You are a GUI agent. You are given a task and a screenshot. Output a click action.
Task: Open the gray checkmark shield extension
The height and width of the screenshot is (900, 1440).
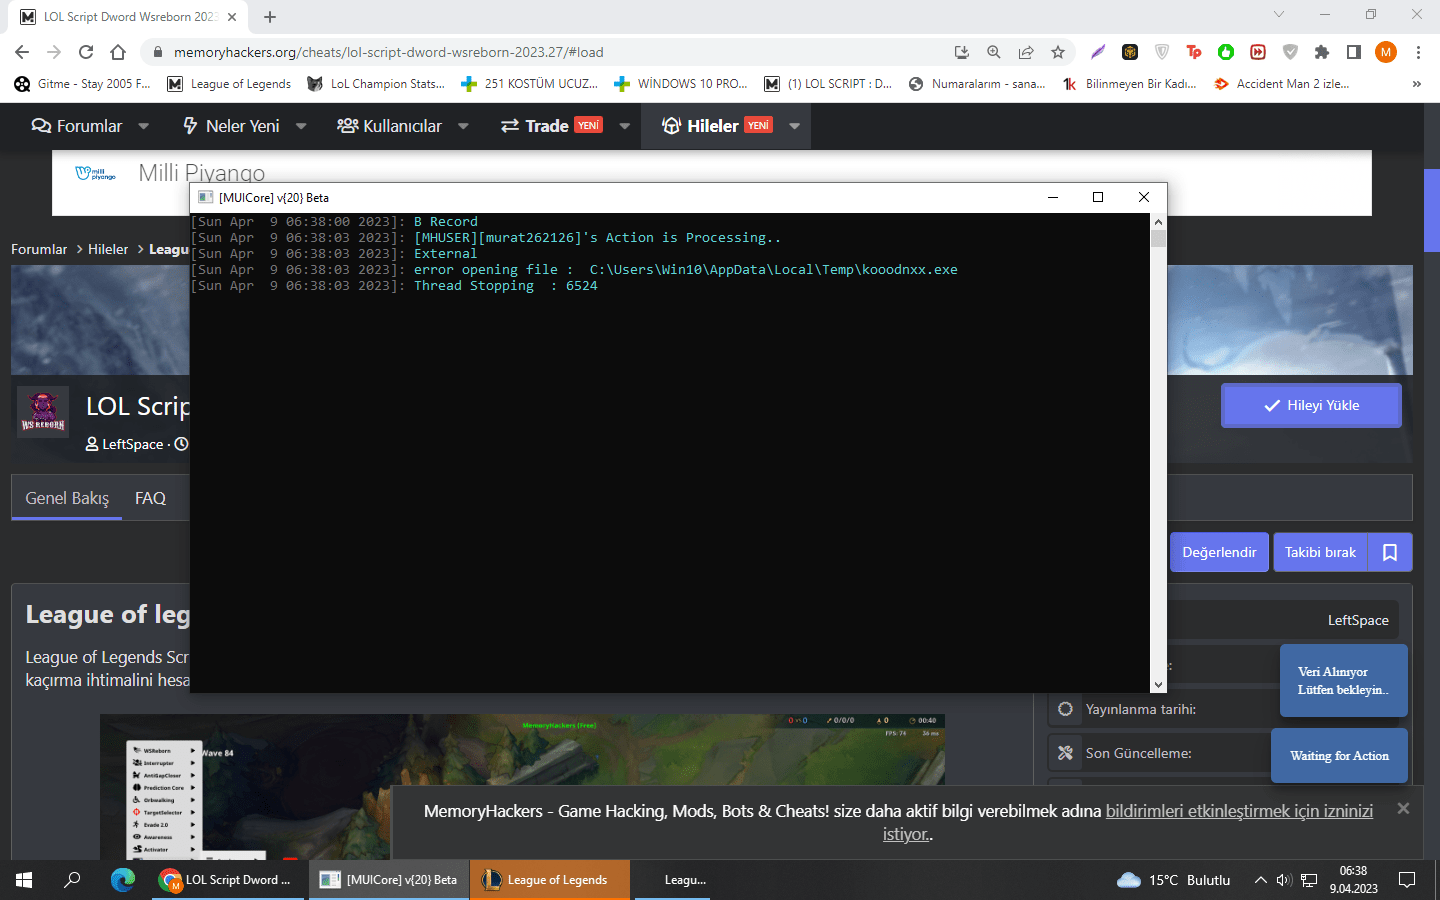click(1290, 52)
